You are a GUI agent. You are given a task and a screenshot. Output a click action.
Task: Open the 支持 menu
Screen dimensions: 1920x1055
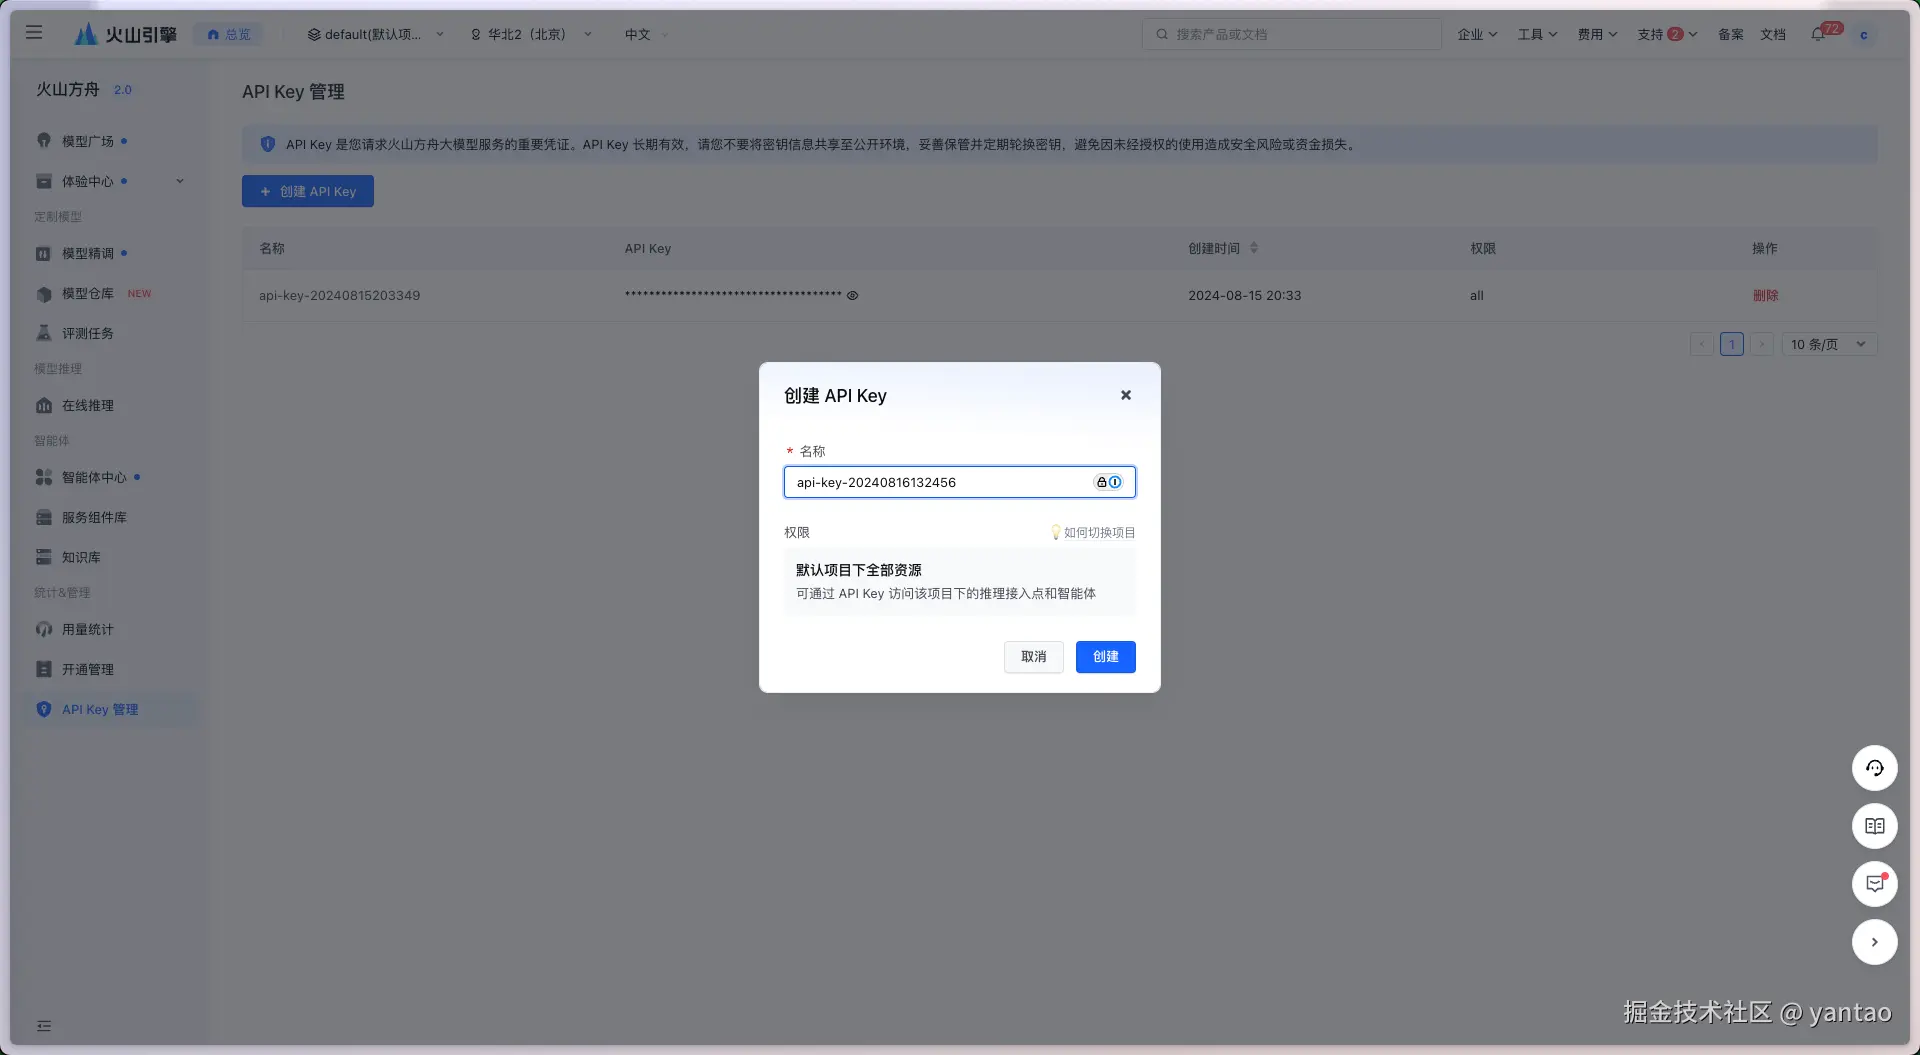point(1667,35)
